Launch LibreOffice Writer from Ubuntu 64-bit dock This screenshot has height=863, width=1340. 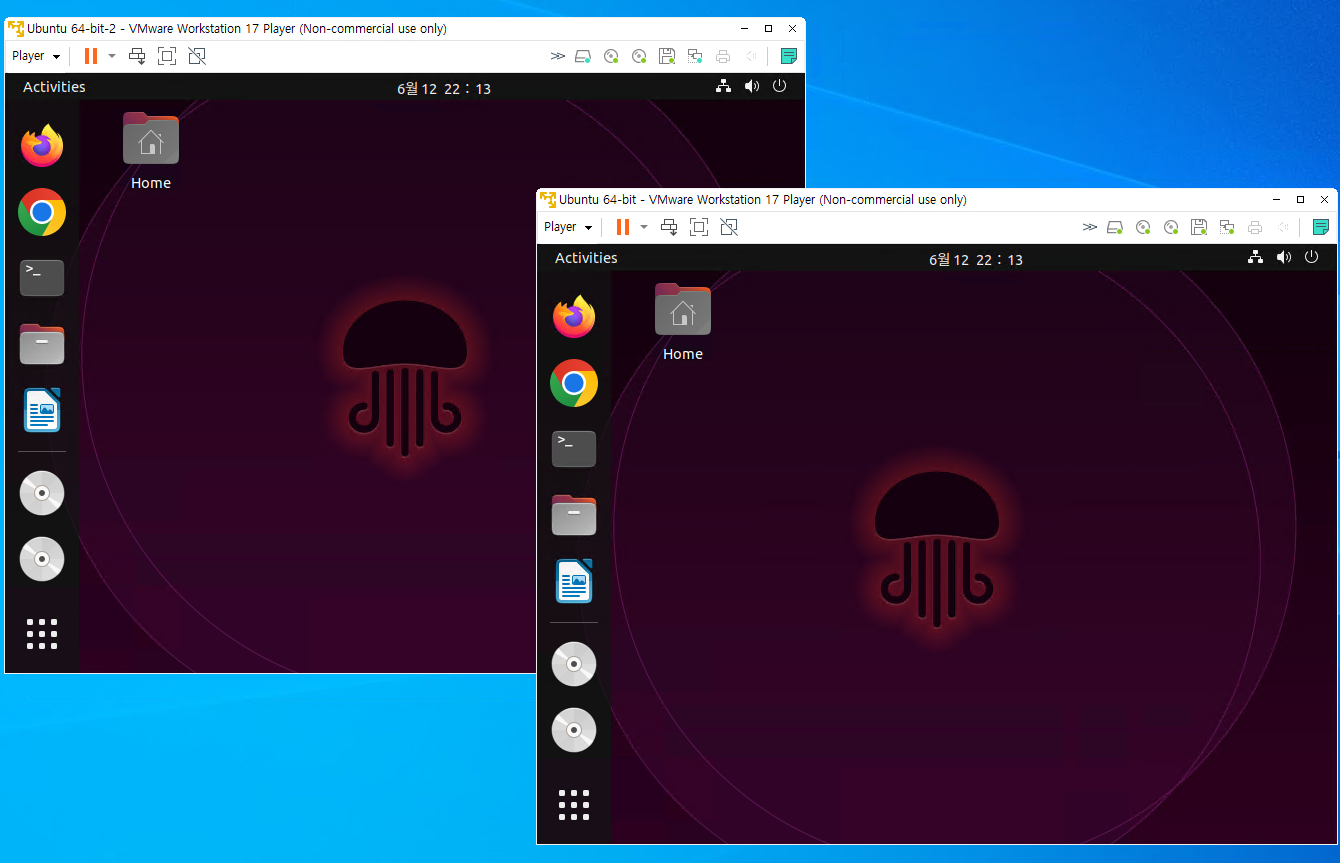[x=574, y=581]
